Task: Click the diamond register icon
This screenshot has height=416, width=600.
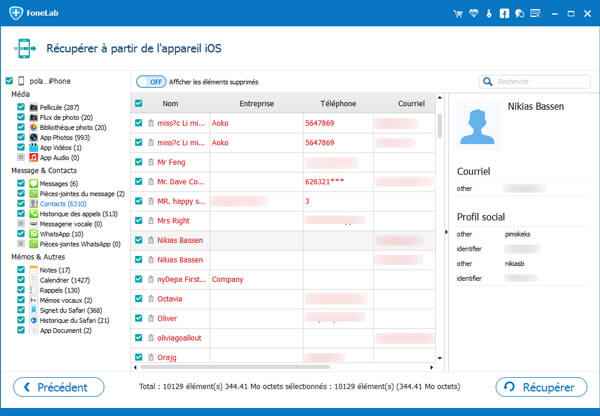Action: [x=474, y=14]
